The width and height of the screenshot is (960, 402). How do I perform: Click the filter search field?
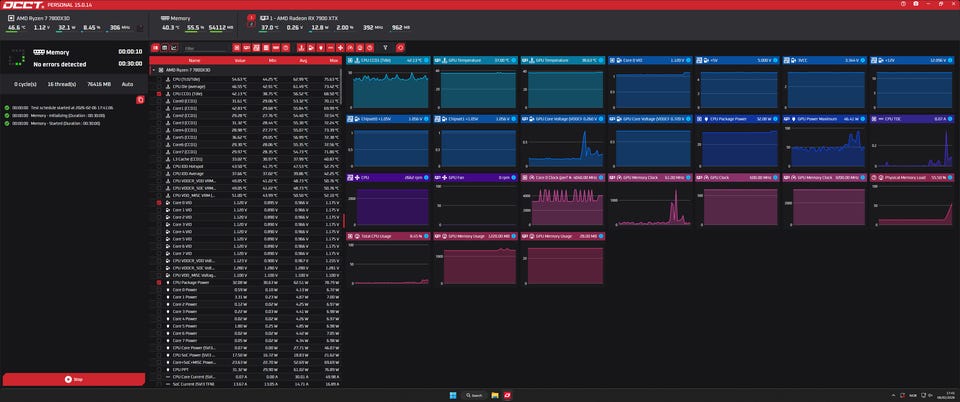point(203,47)
